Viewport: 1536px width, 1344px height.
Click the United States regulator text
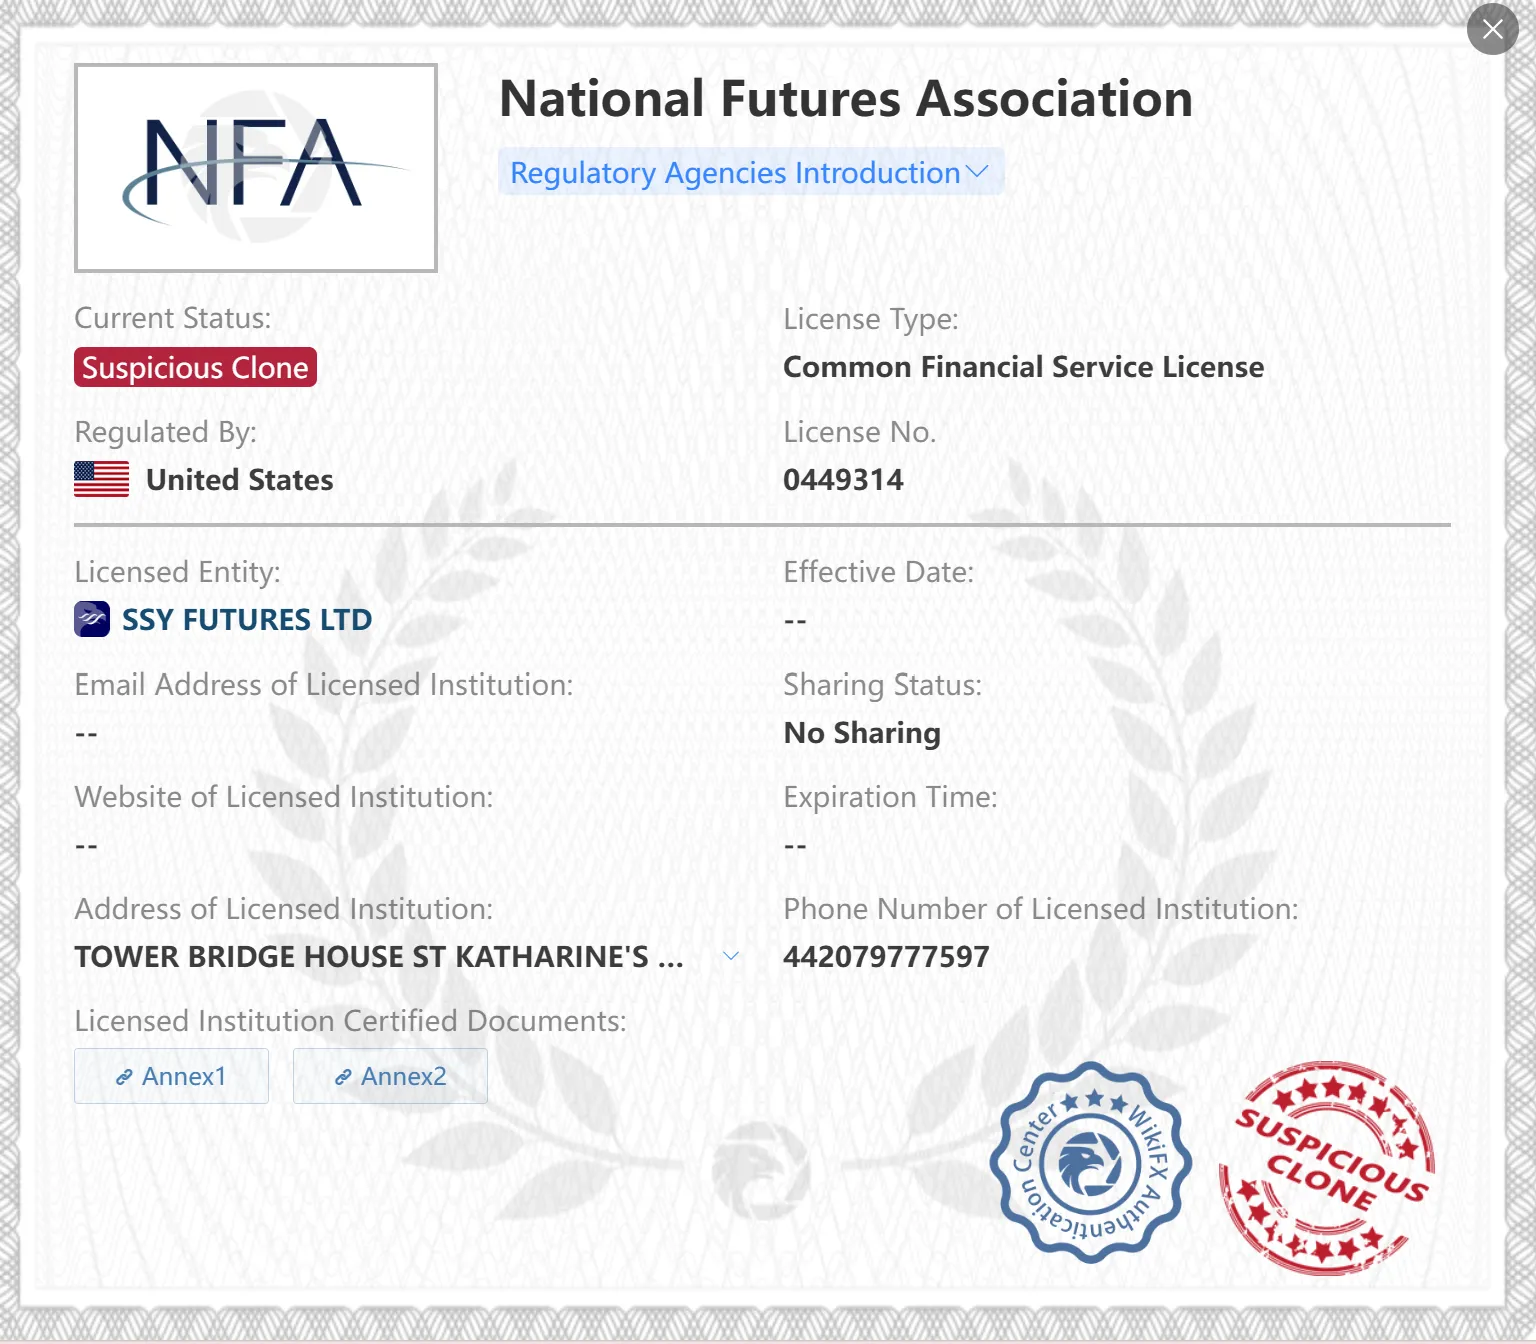(x=240, y=480)
